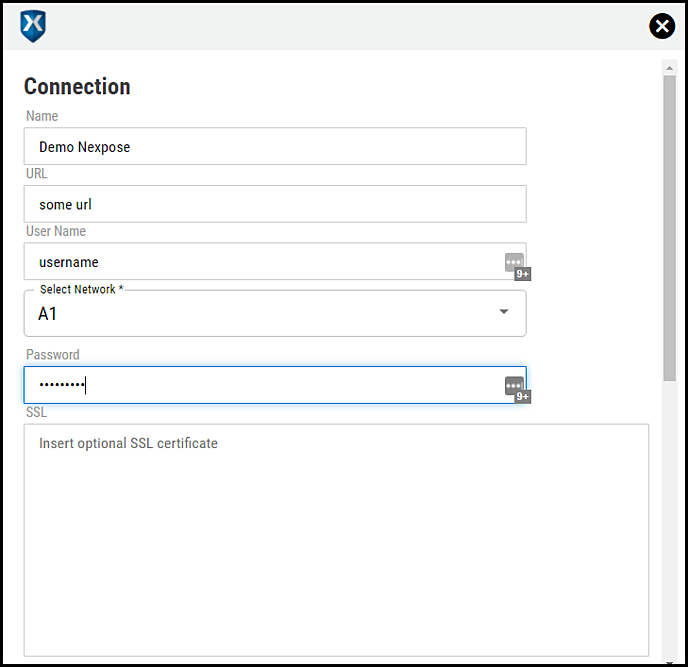Viewport: 688px width, 667px height.
Task: Click the User Name label text
Action: pyautogui.click(x=56, y=231)
